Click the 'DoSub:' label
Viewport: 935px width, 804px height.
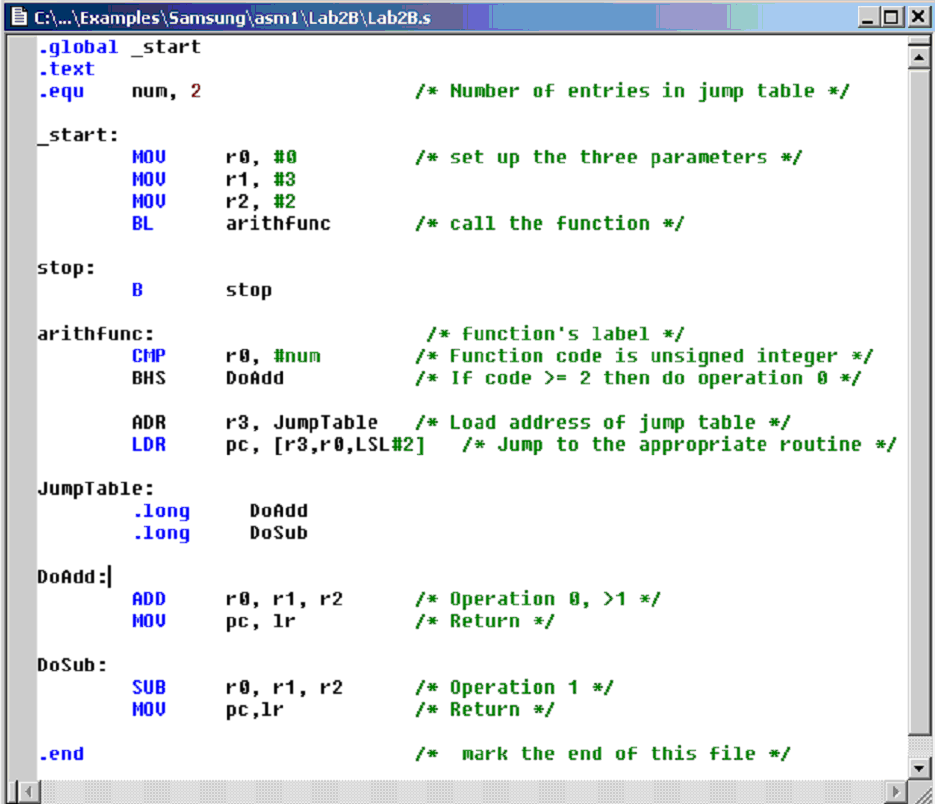[72, 665]
